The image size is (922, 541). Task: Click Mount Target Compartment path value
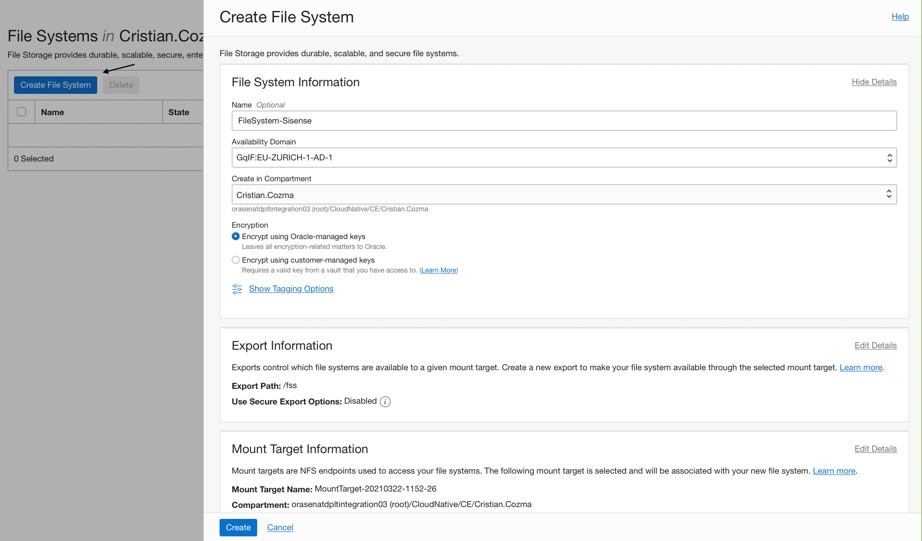(x=412, y=505)
